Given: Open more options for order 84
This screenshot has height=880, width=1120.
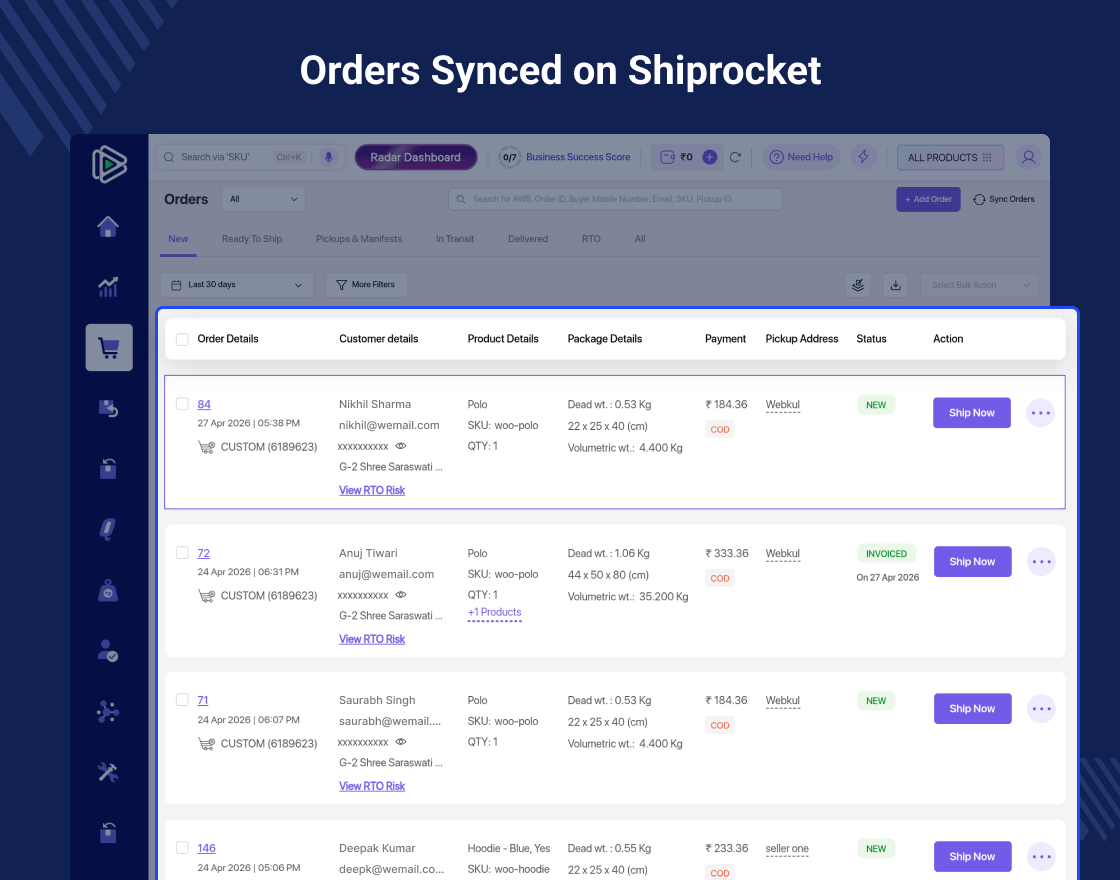Looking at the screenshot, I should (x=1041, y=413).
